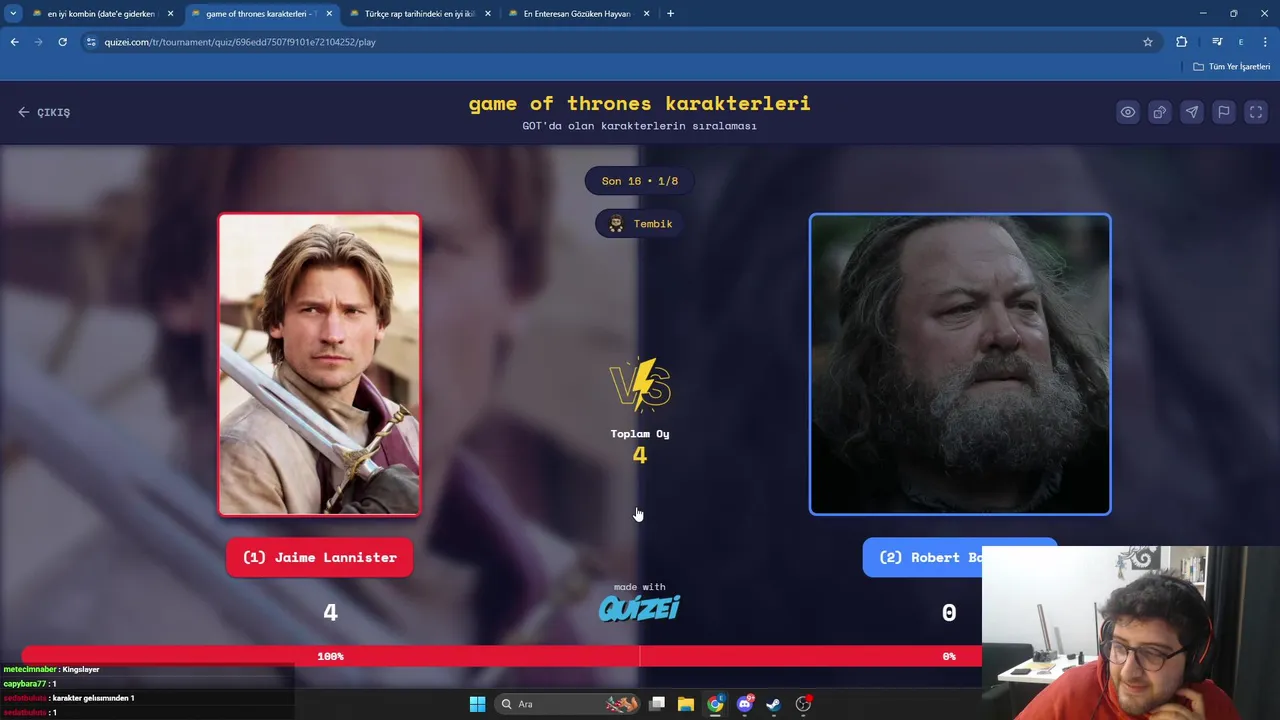1280x720 pixels.
Task: Go back with the browser back arrow
Action: point(14,42)
